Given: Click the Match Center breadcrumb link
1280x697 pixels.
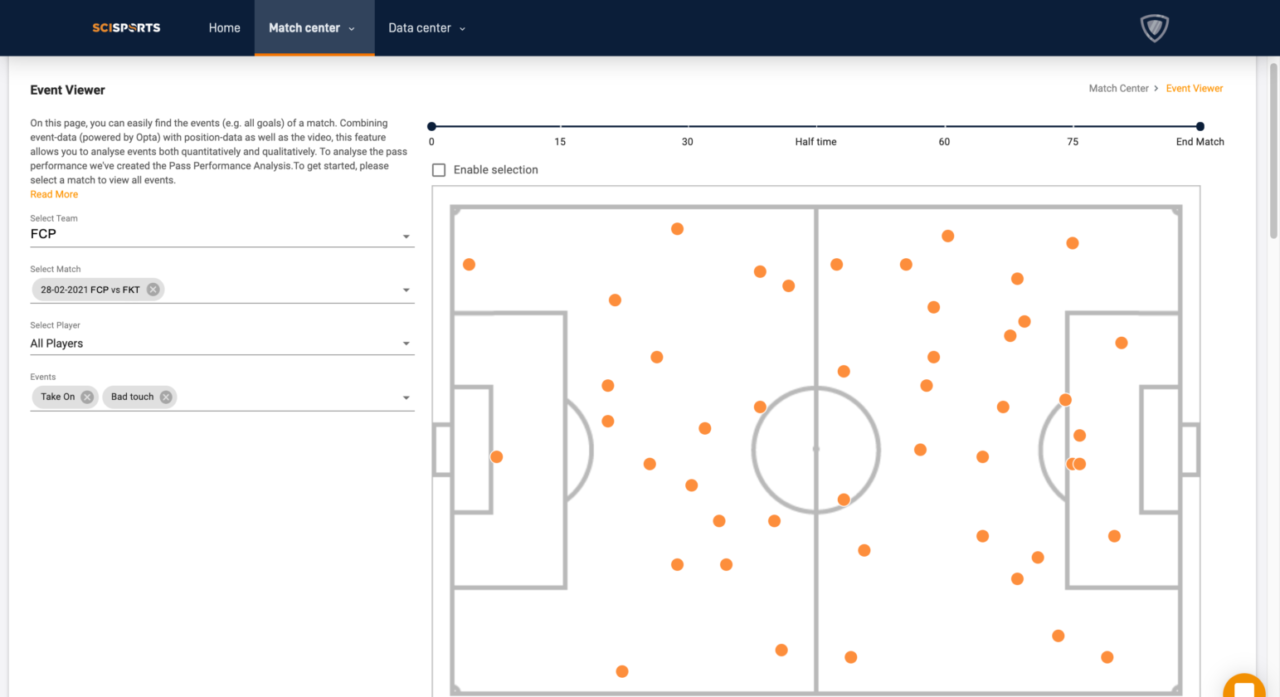Looking at the screenshot, I should coord(1118,88).
